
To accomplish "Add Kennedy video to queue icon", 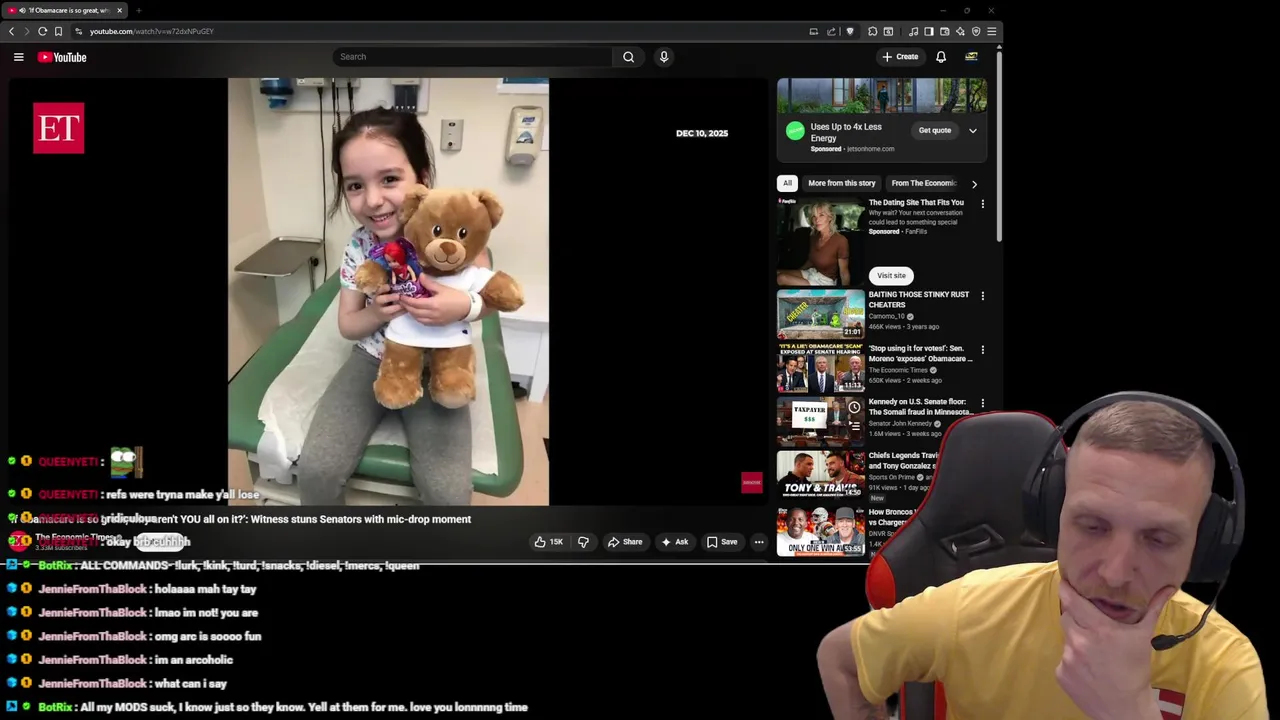I will coord(854,425).
